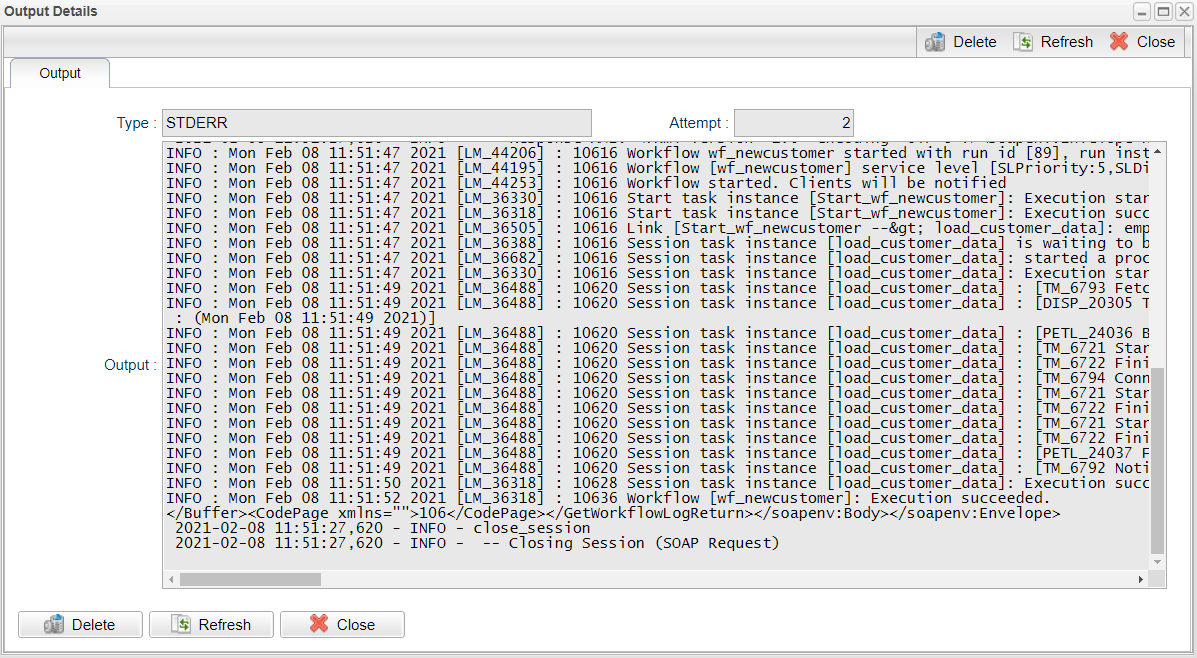Viewport: 1197px width, 658px height.
Task: Click the log's vertical scrollbar down arrow
Action: click(1157, 563)
